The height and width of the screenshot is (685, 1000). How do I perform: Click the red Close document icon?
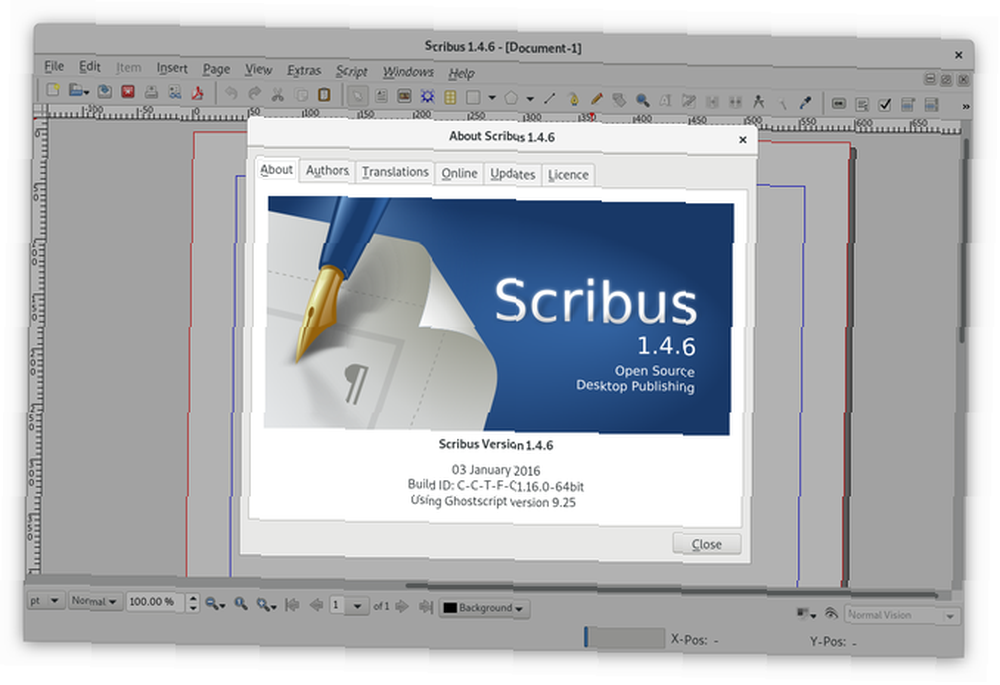(128, 91)
